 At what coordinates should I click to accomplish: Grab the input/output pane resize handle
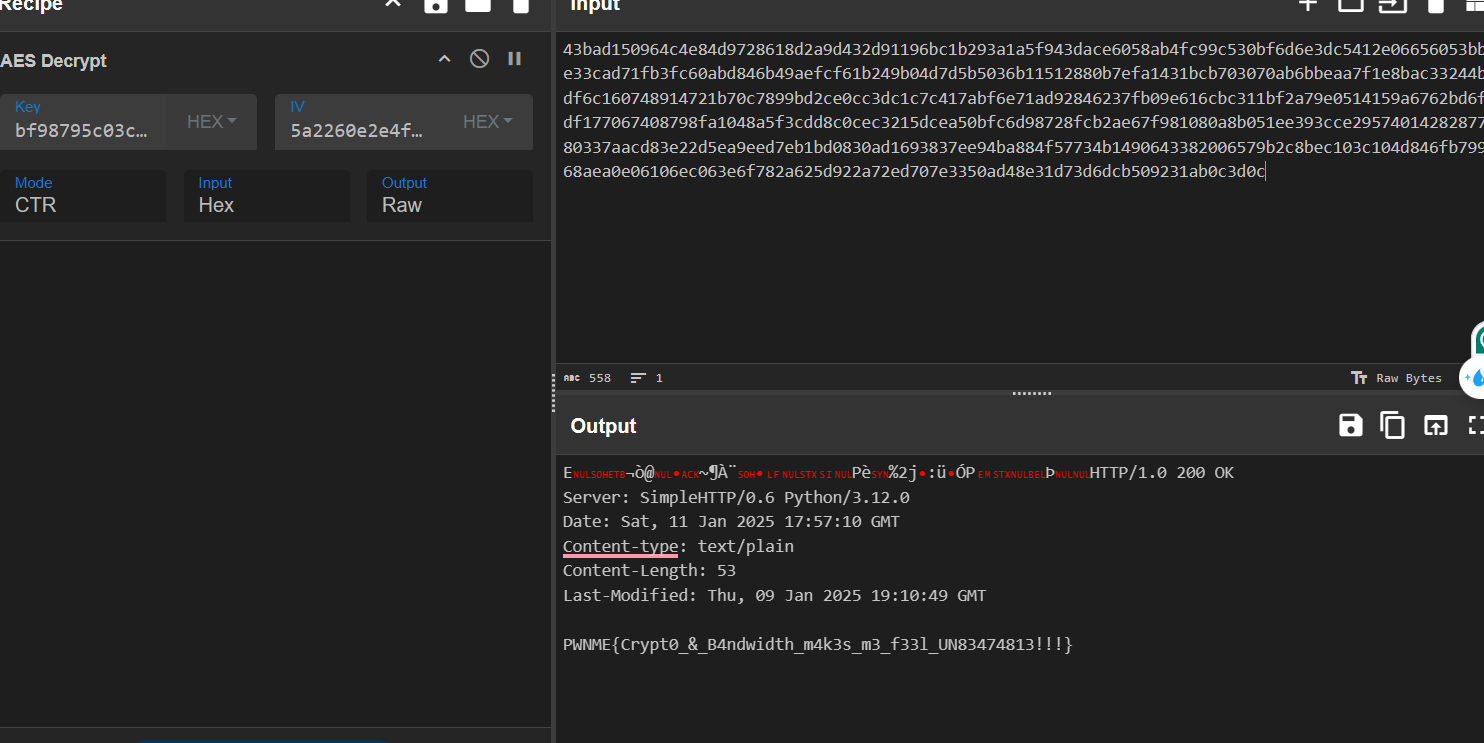pos(1032,393)
